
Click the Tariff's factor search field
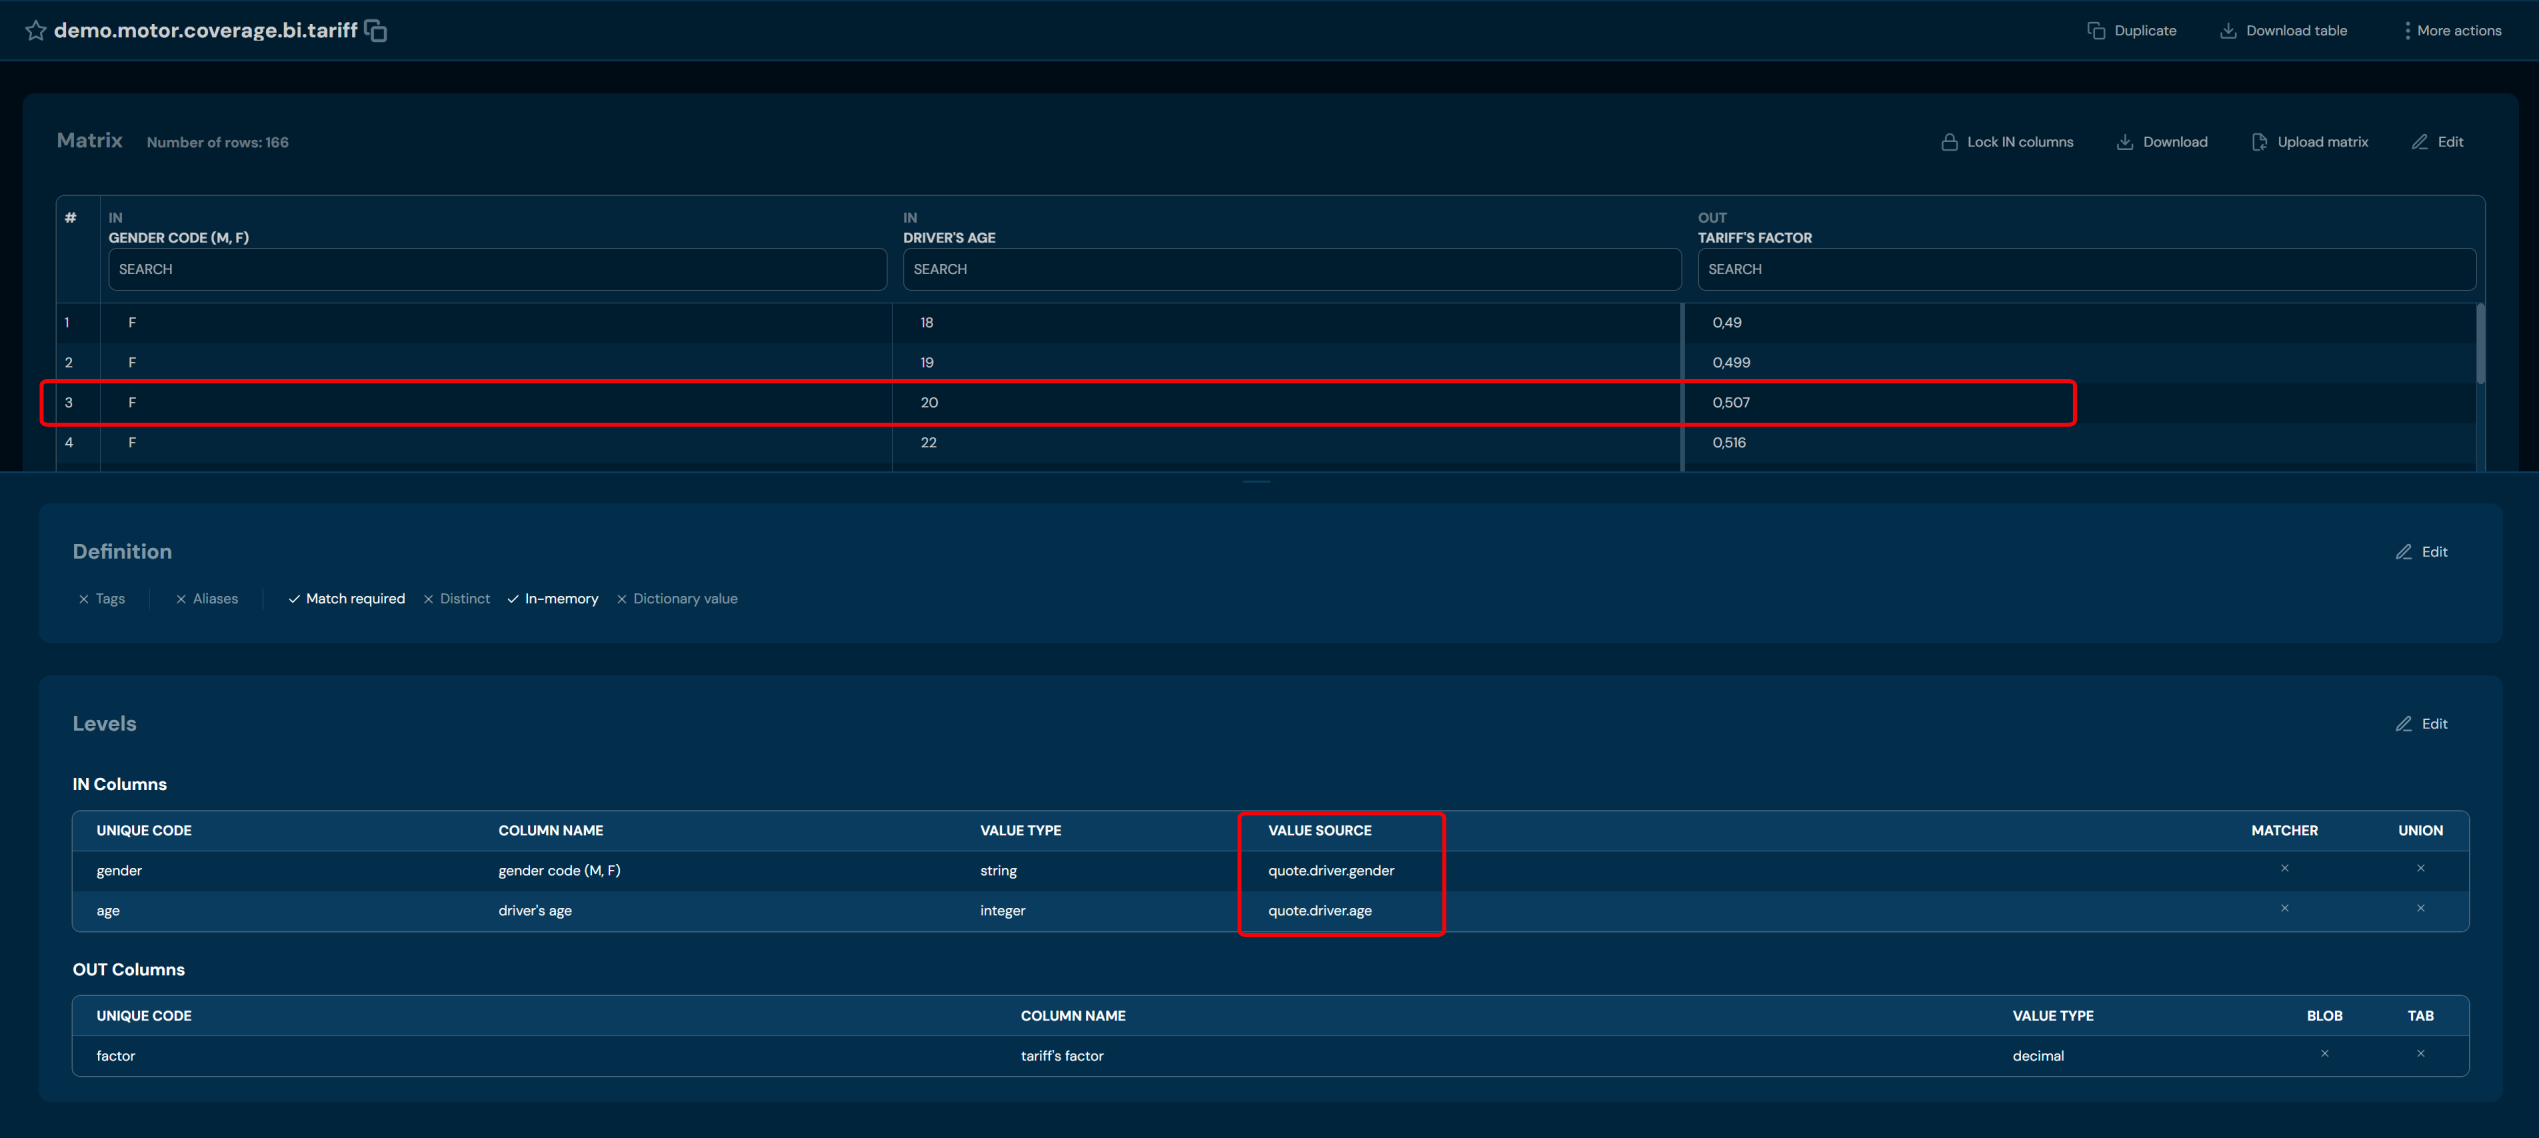click(2086, 270)
